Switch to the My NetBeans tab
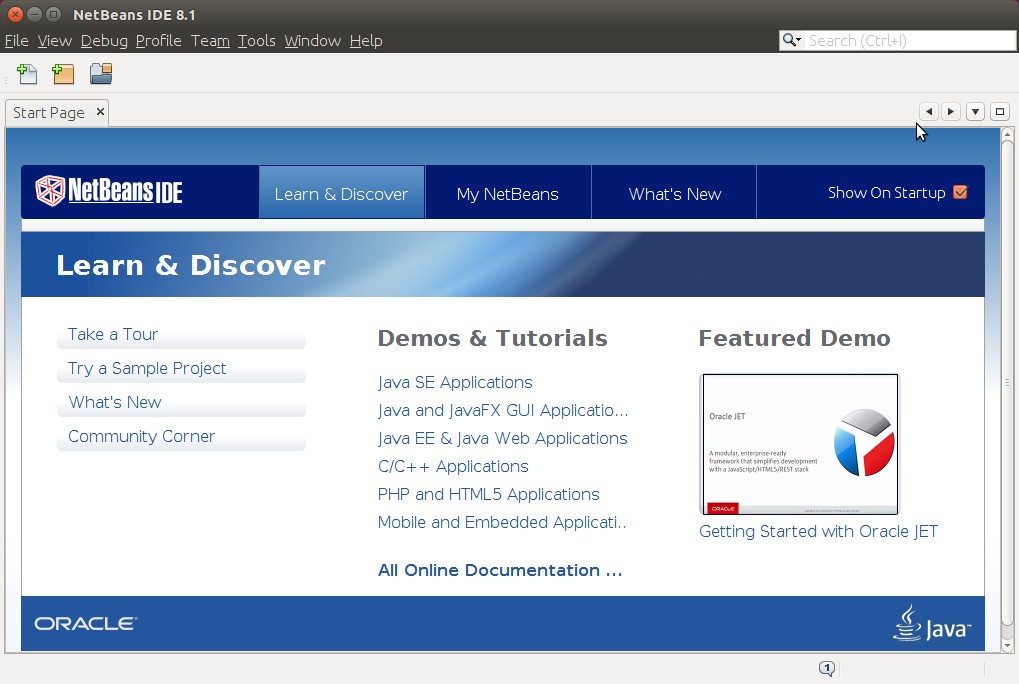The height and width of the screenshot is (684, 1019). point(508,193)
